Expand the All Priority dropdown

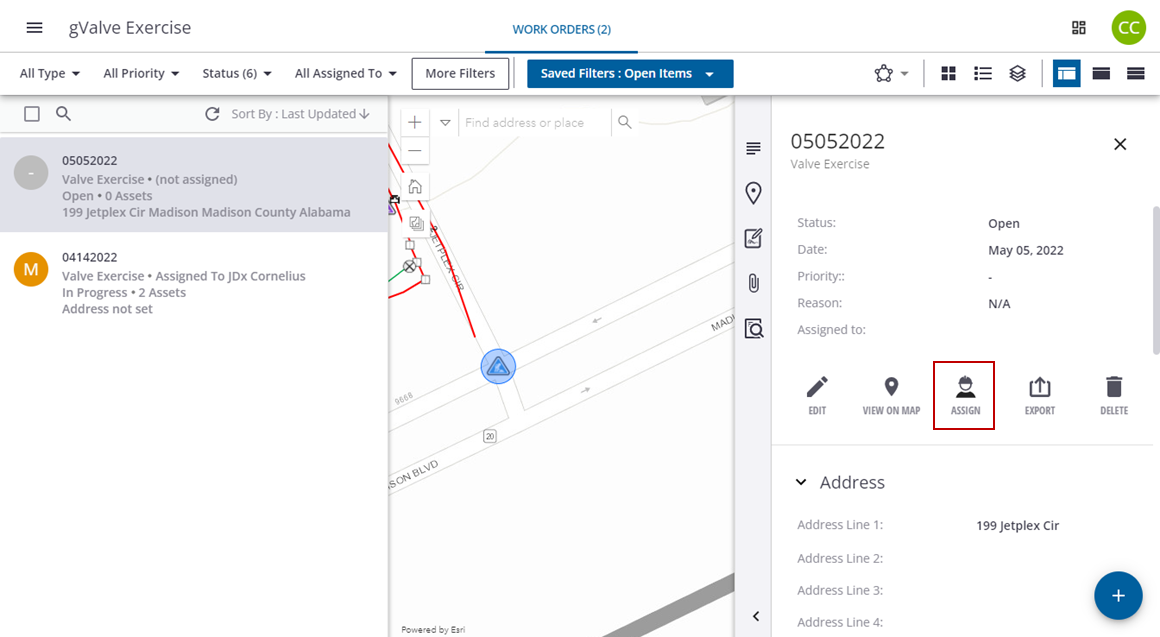coord(141,73)
